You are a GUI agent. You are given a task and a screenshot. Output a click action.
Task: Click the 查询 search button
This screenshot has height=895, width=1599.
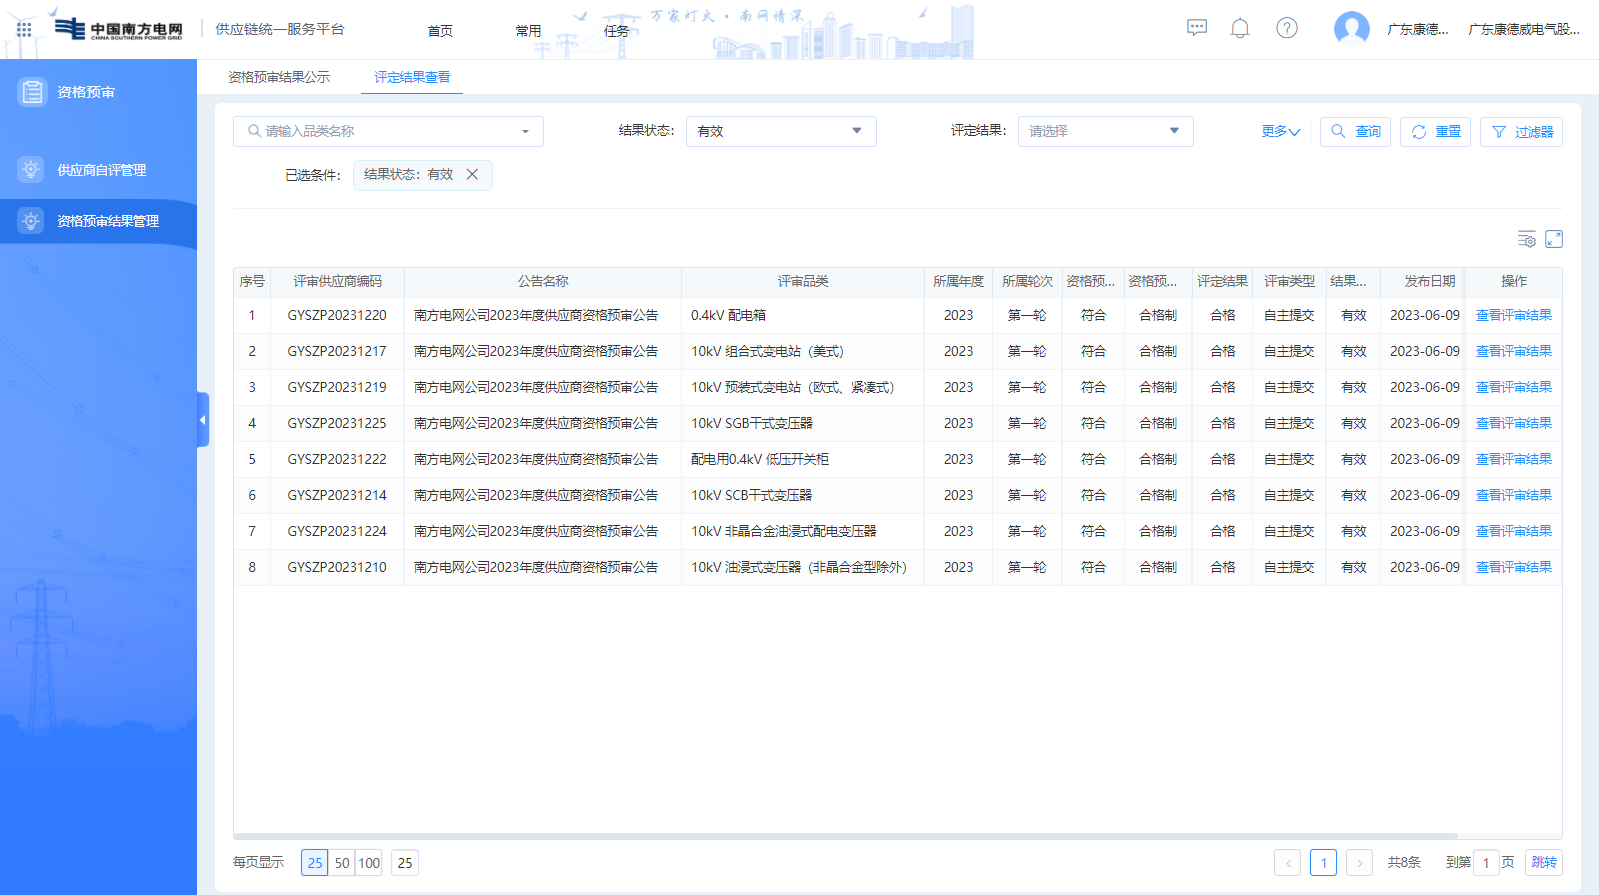click(1355, 131)
